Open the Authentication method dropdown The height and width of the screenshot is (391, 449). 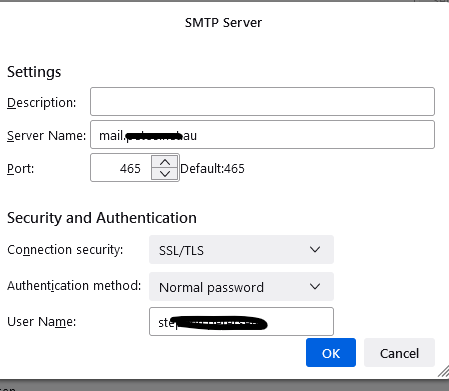coord(241,287)
